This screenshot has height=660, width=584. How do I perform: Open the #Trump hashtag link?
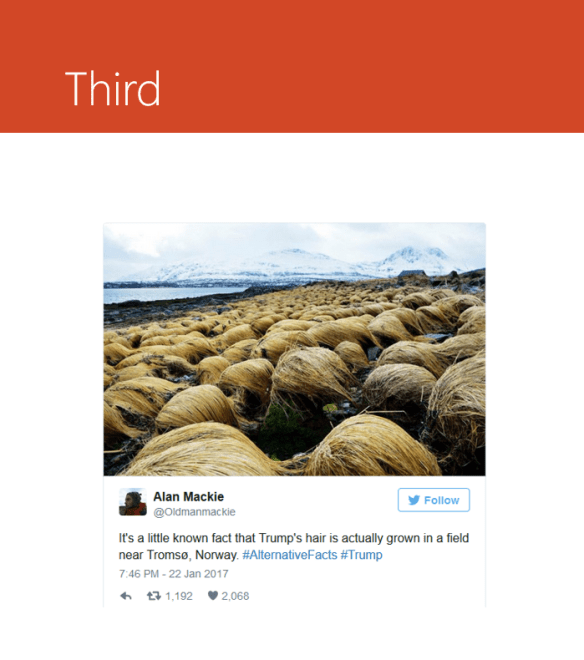361,555
